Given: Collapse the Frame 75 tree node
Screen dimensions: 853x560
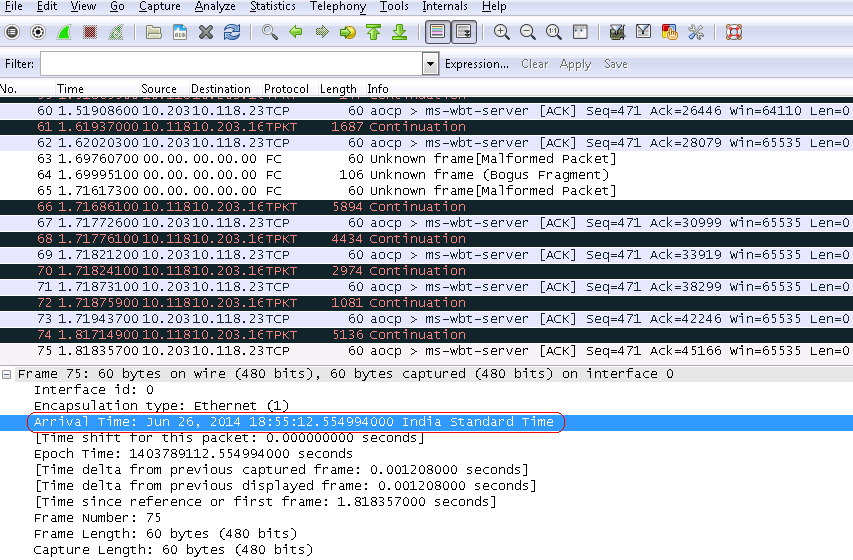Looking at the screenshot, I should (8, 374).
